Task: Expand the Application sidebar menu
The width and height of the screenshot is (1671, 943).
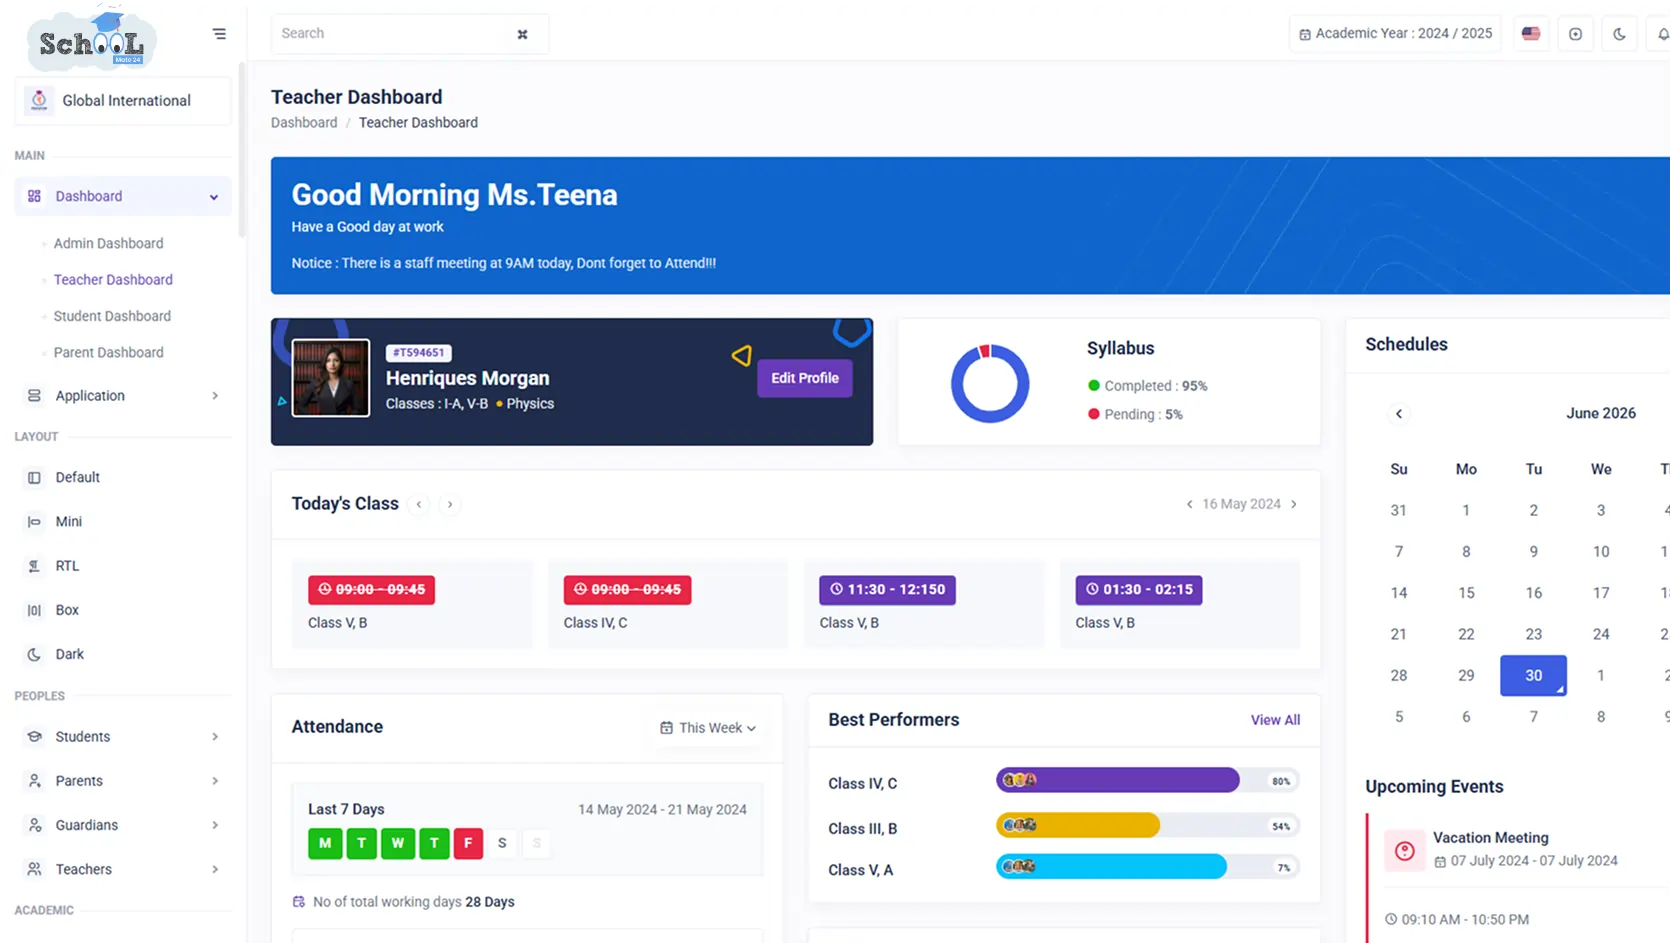Action: [215, 396]
